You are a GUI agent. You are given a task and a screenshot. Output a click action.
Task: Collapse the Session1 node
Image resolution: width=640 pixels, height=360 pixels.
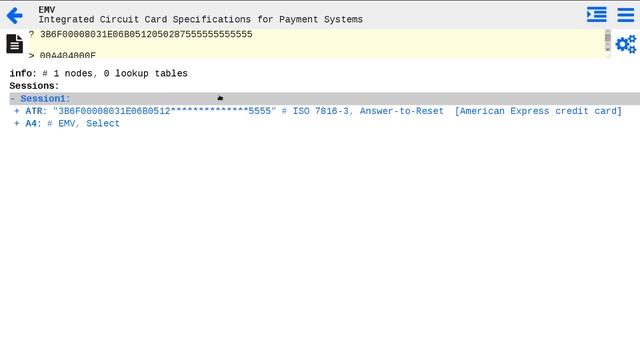[x=13, y=99]
